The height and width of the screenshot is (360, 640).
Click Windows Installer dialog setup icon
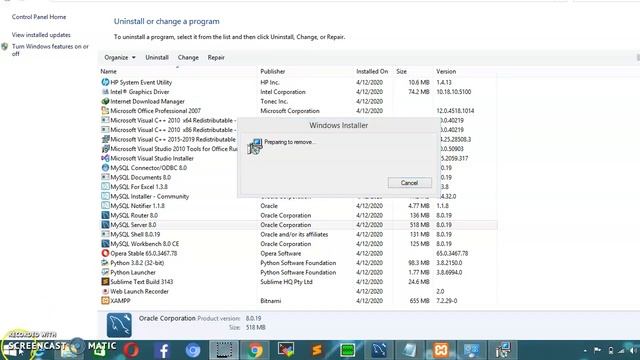click(255, 147)
